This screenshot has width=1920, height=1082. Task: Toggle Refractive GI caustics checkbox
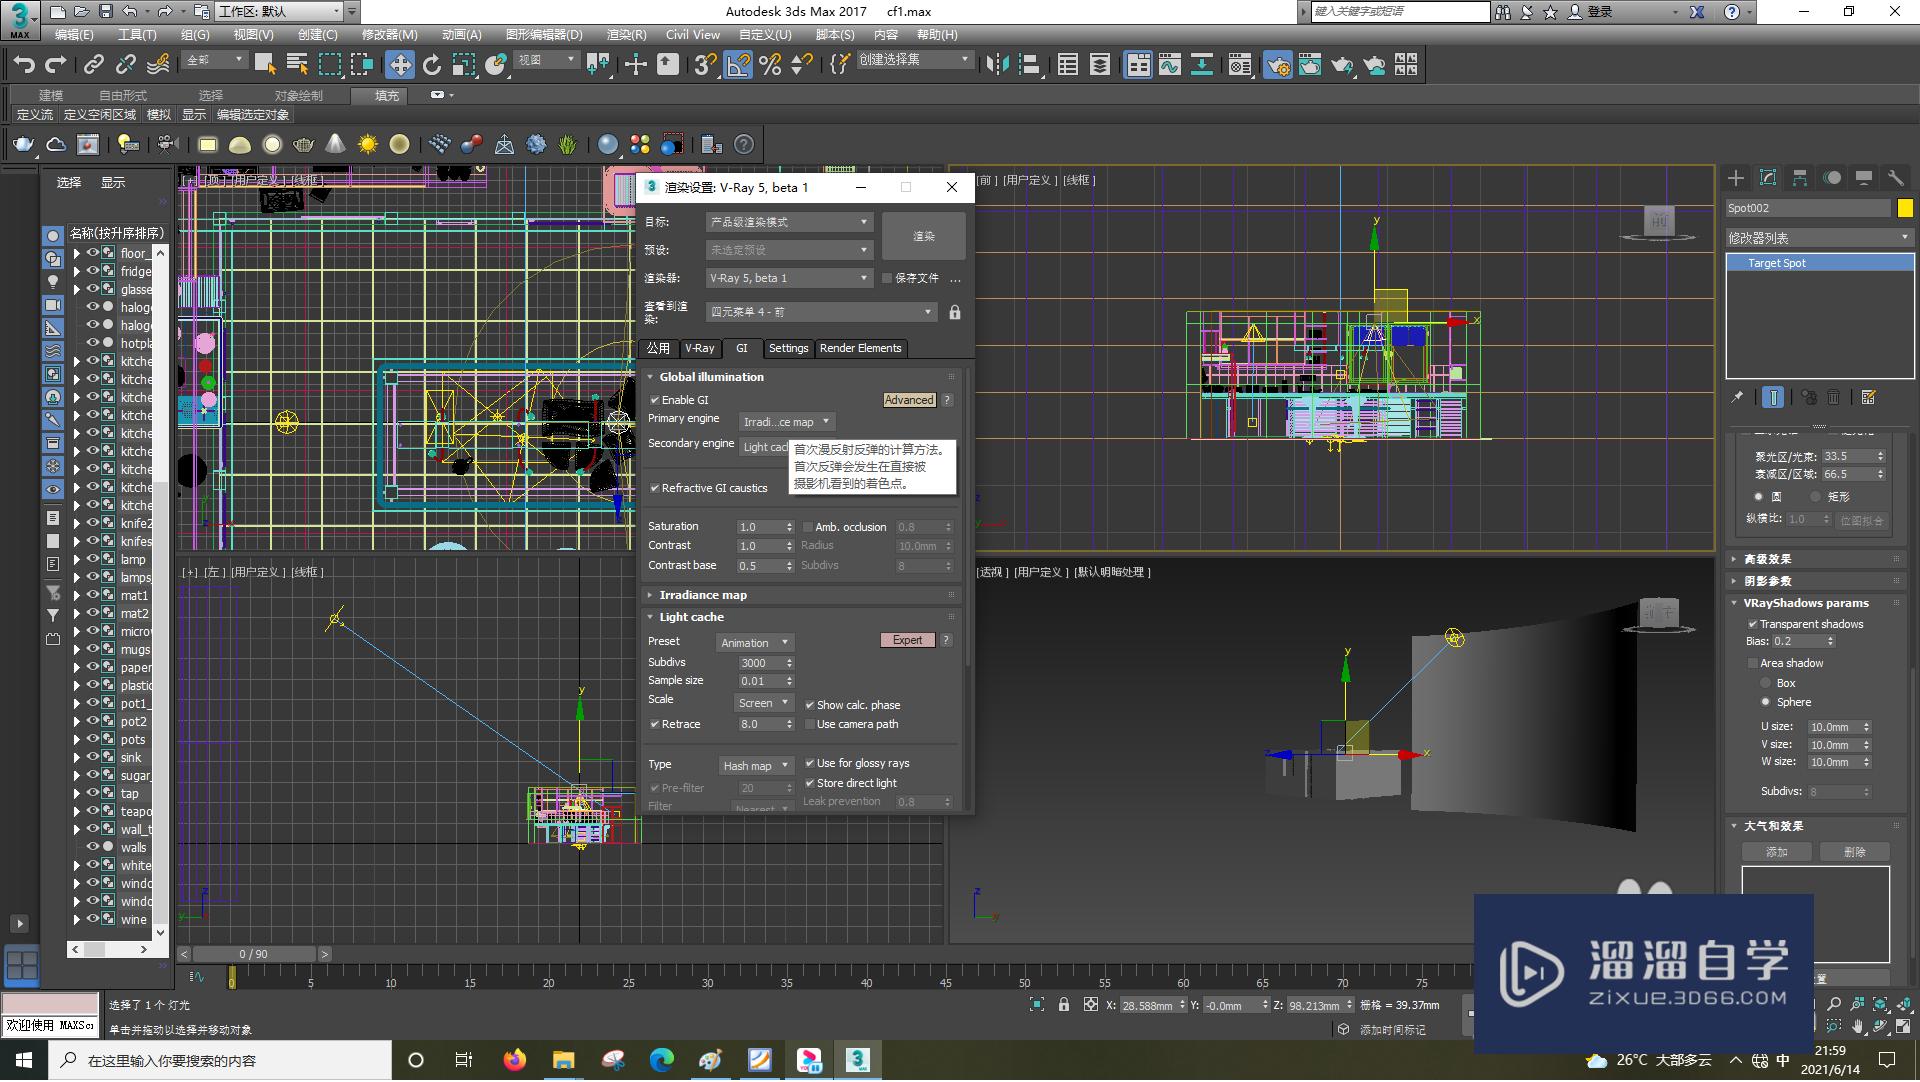pyautogui.click(x=654, y=488)
